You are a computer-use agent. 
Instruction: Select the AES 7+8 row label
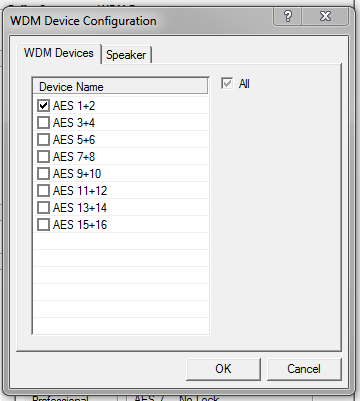coord(74,157)
